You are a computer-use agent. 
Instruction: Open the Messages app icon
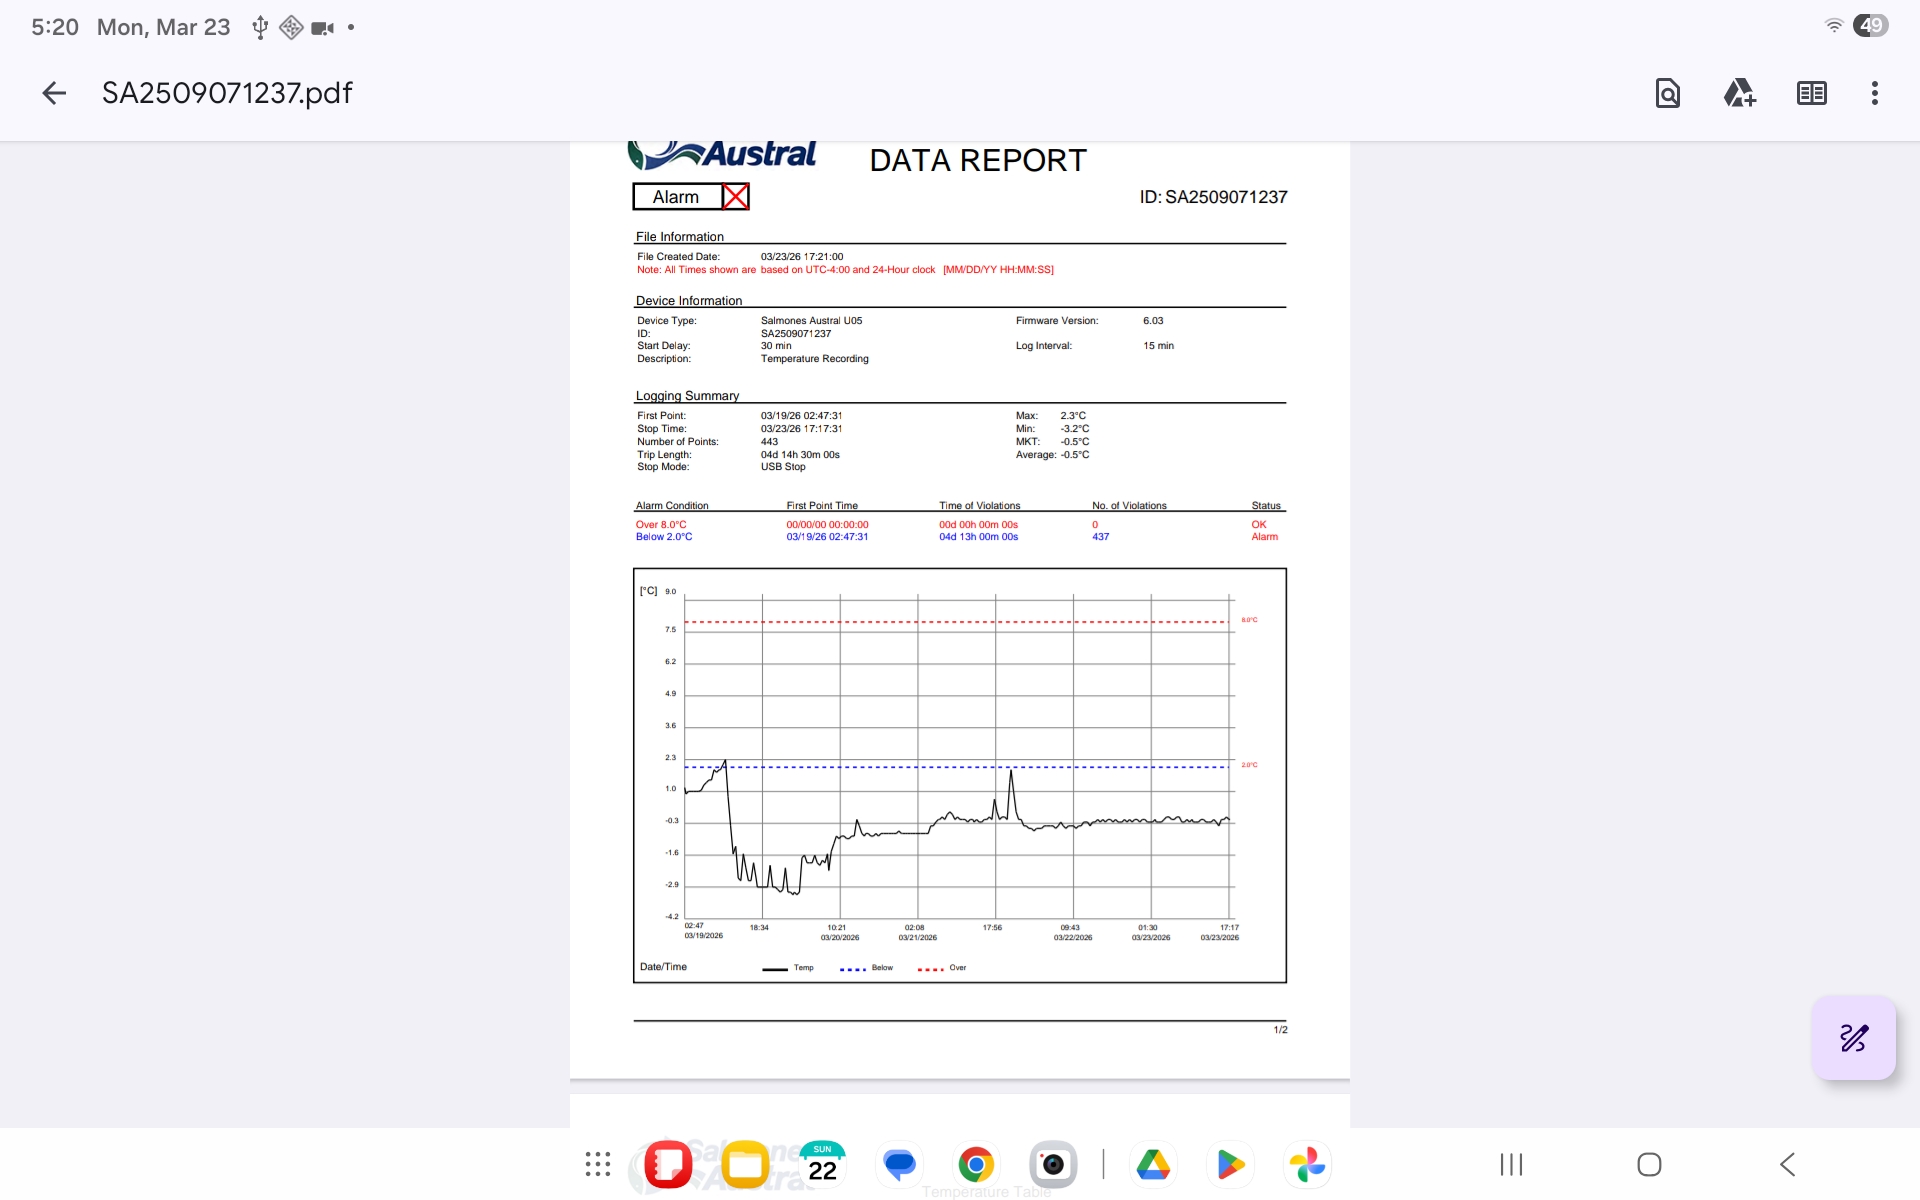tap(899, 1164)
